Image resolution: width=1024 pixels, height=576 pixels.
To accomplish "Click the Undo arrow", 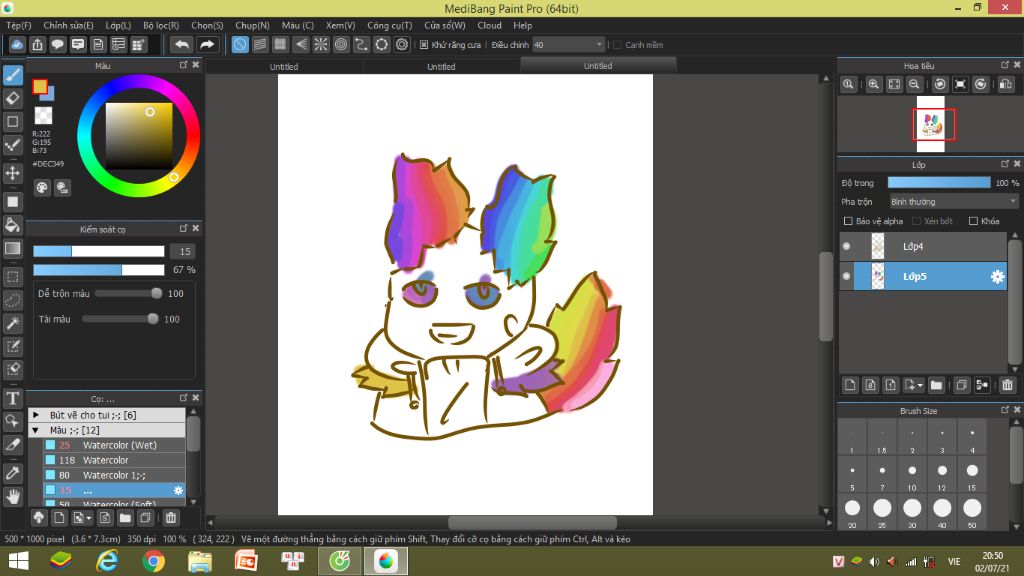I will 182,44.
